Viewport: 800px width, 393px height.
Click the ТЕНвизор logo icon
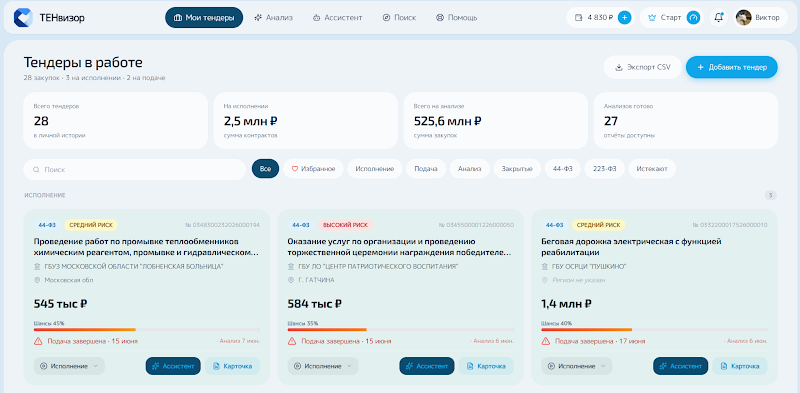click(23, 17)
